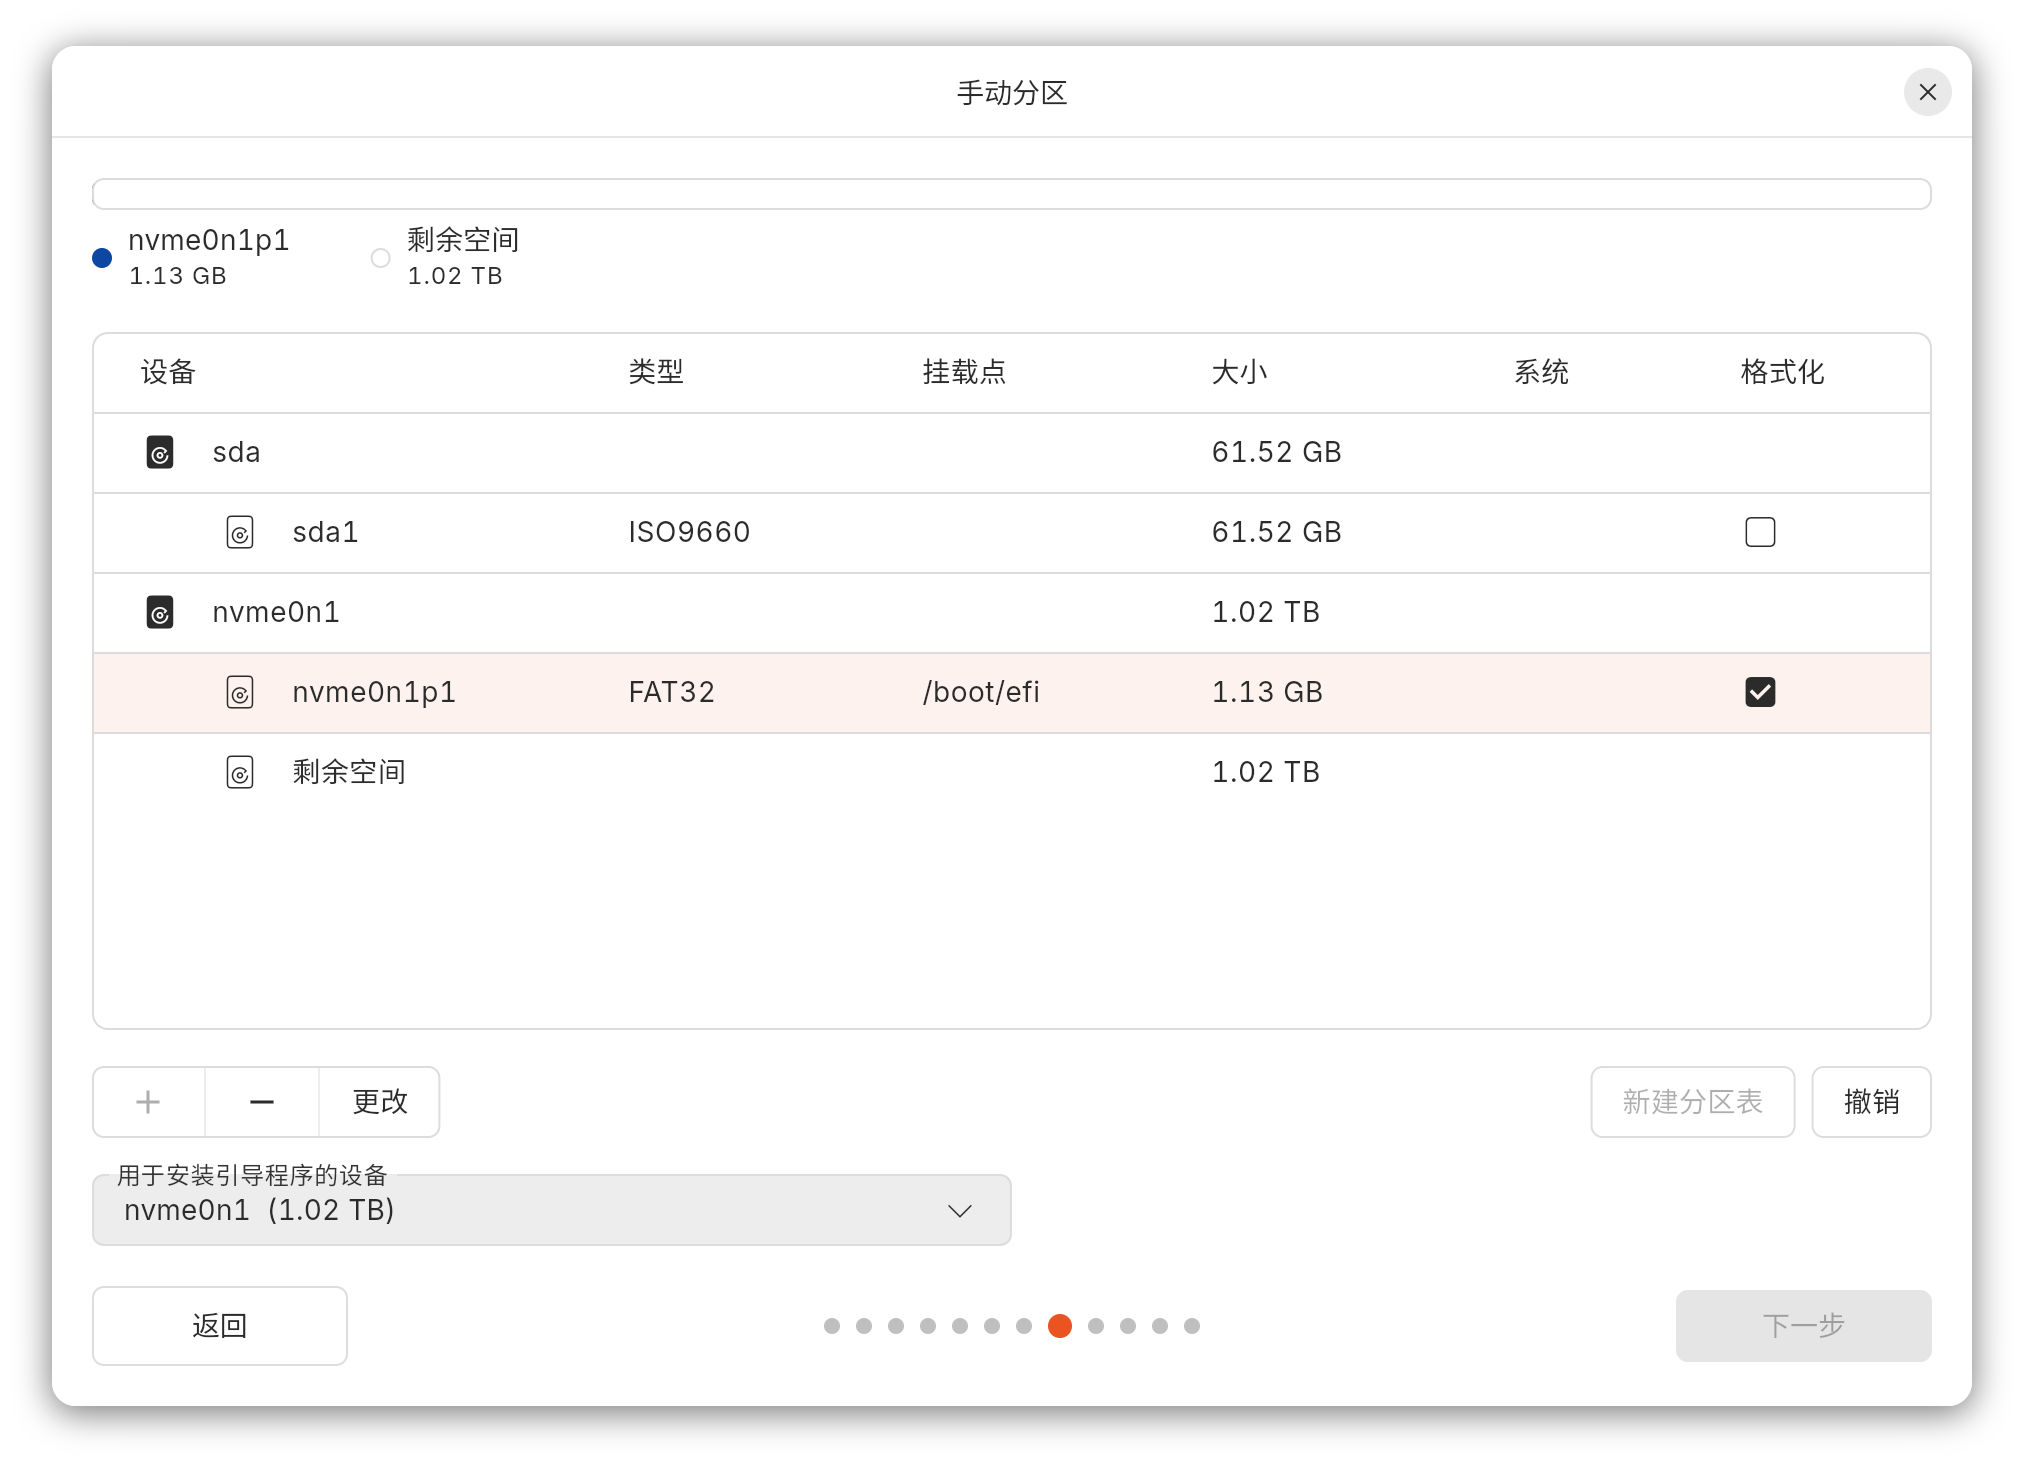Screen dimensions: 2024x1464
Task: Click the 系统 column header
Action: tap(1541, 372)
